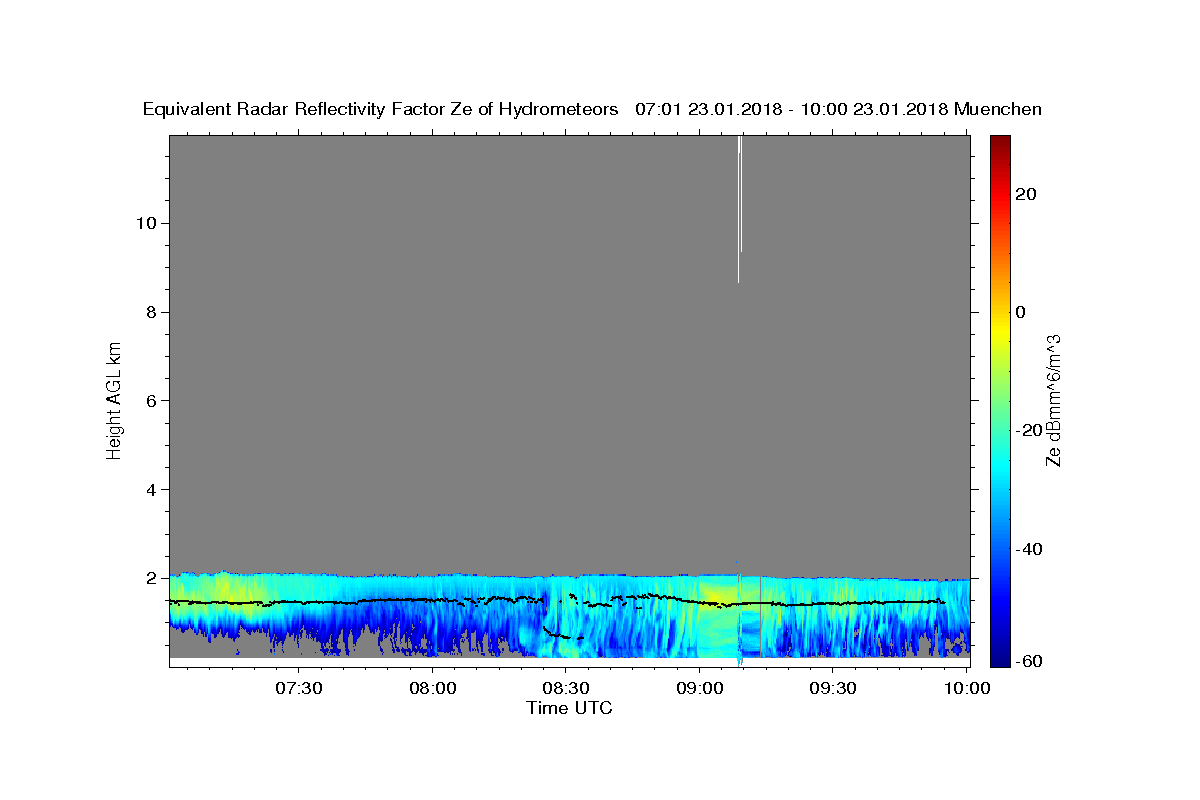This screenshot has height=800, width=1200.
Task: Click the '07:30' time tick label
Action: (x=299, y=688)
